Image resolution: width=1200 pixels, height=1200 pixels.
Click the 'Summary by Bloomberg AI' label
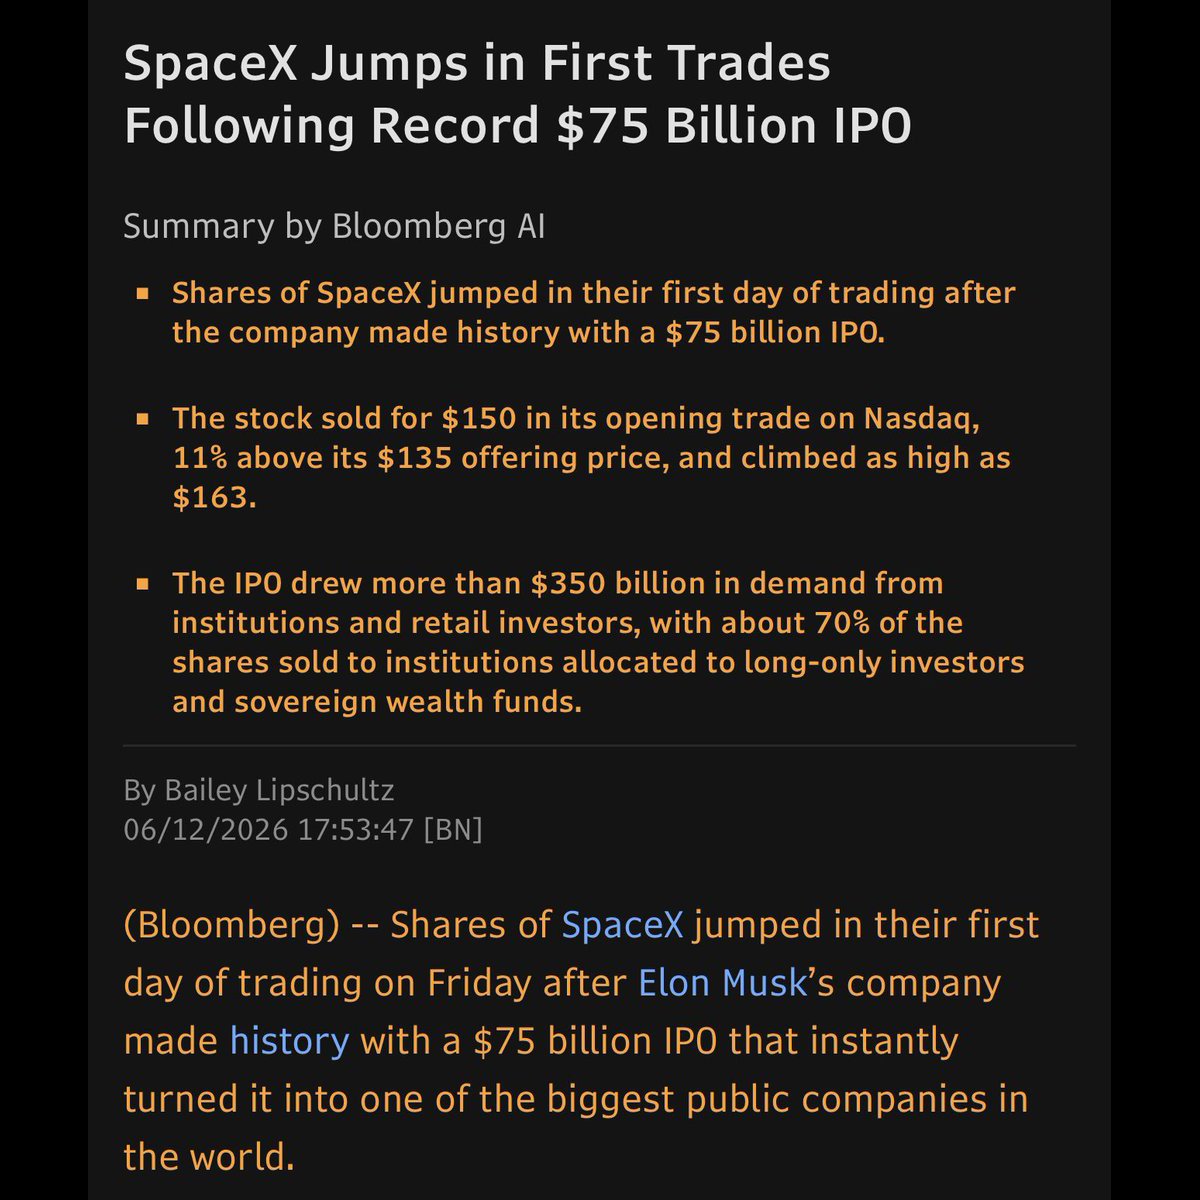[x=334, y=226]
